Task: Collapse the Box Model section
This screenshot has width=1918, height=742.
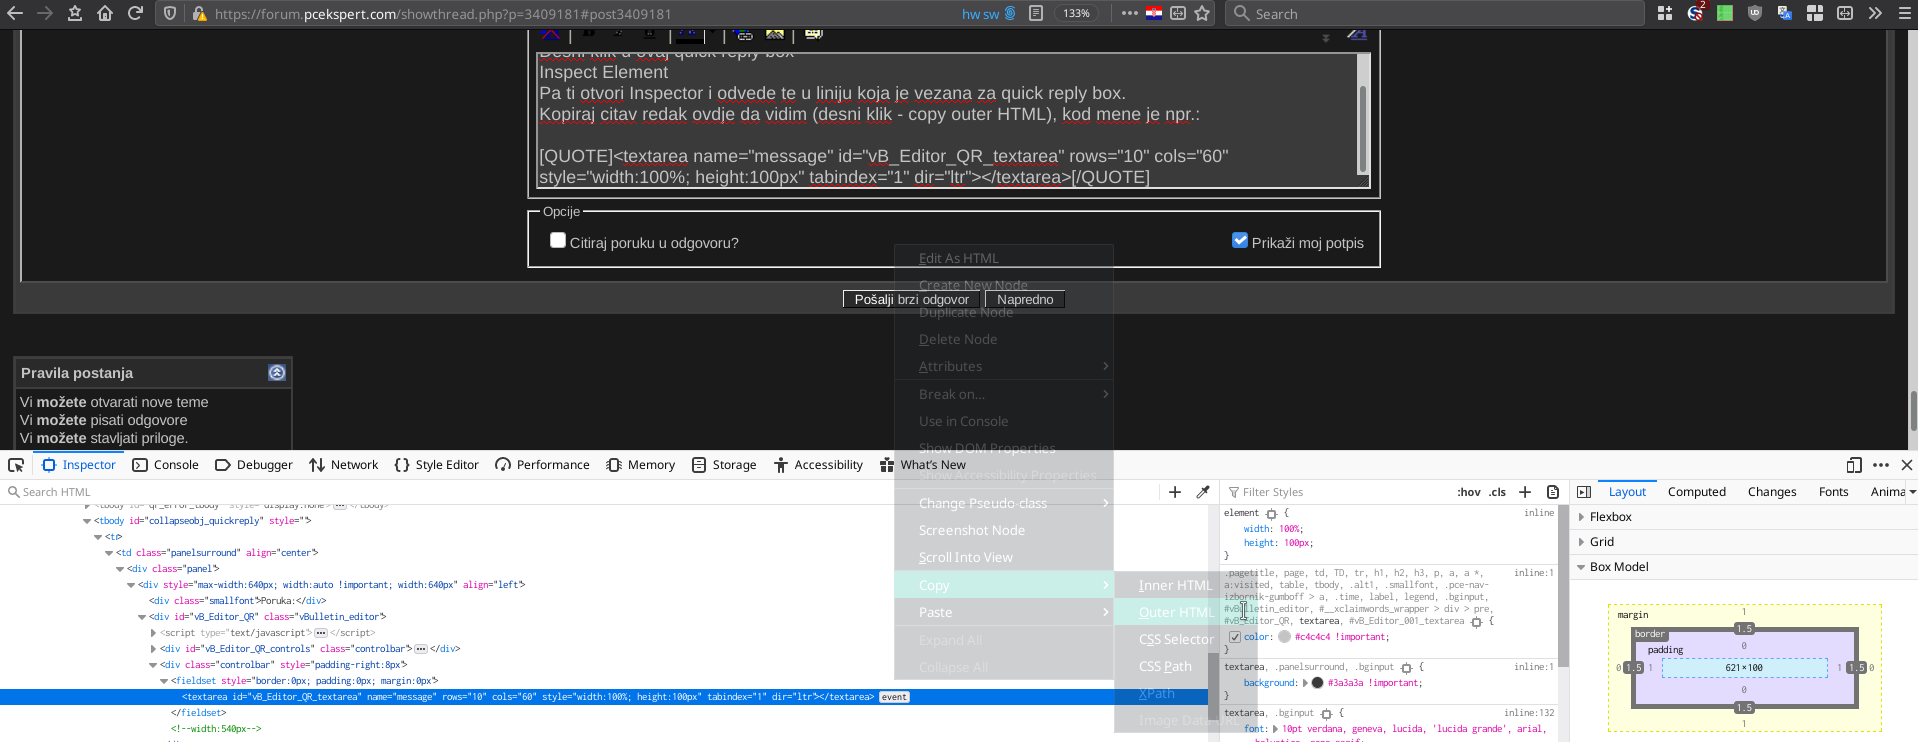Action: (x=1581, y=567)
